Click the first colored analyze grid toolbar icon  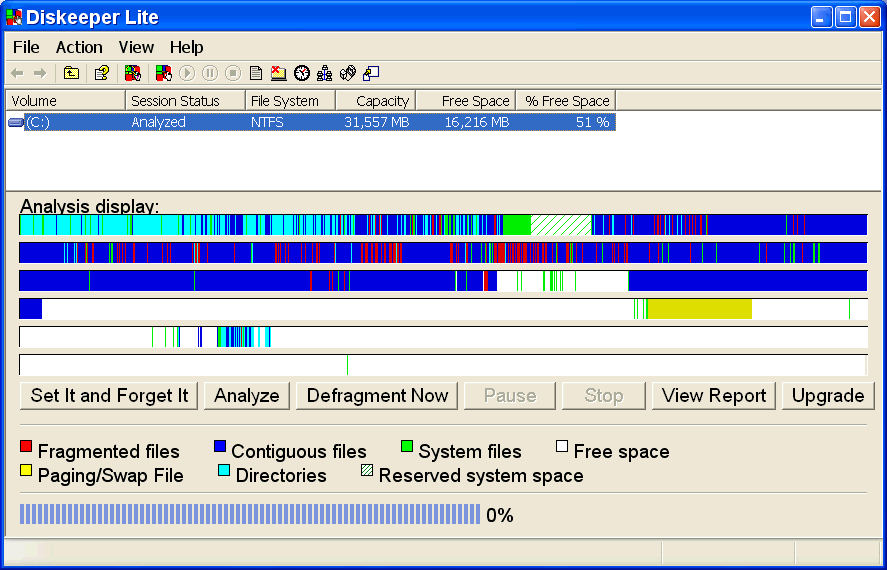click(x=132, y=73)
